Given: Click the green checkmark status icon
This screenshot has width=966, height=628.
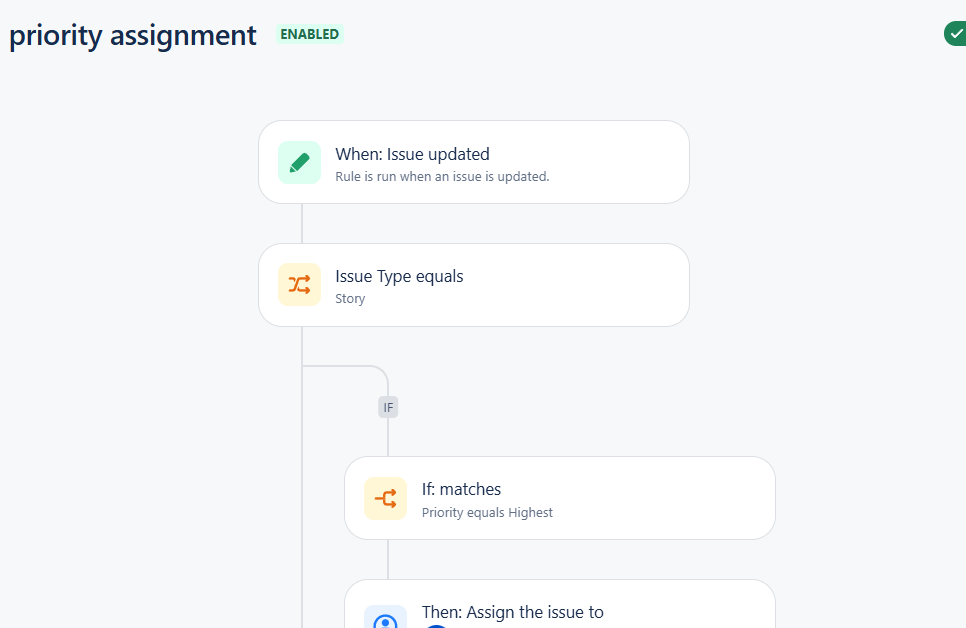Looking at the screenshot, I should (956, 34).
